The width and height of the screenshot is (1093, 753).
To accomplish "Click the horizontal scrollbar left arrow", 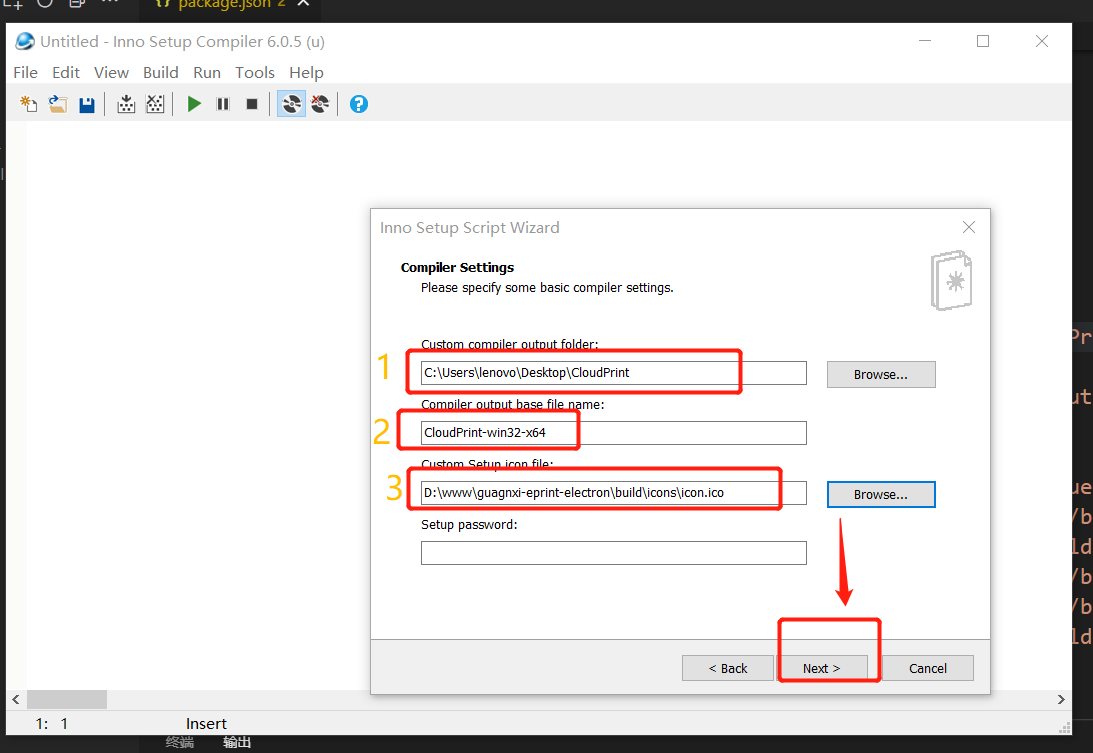I will pyautogui.click(x=16, y=699).
